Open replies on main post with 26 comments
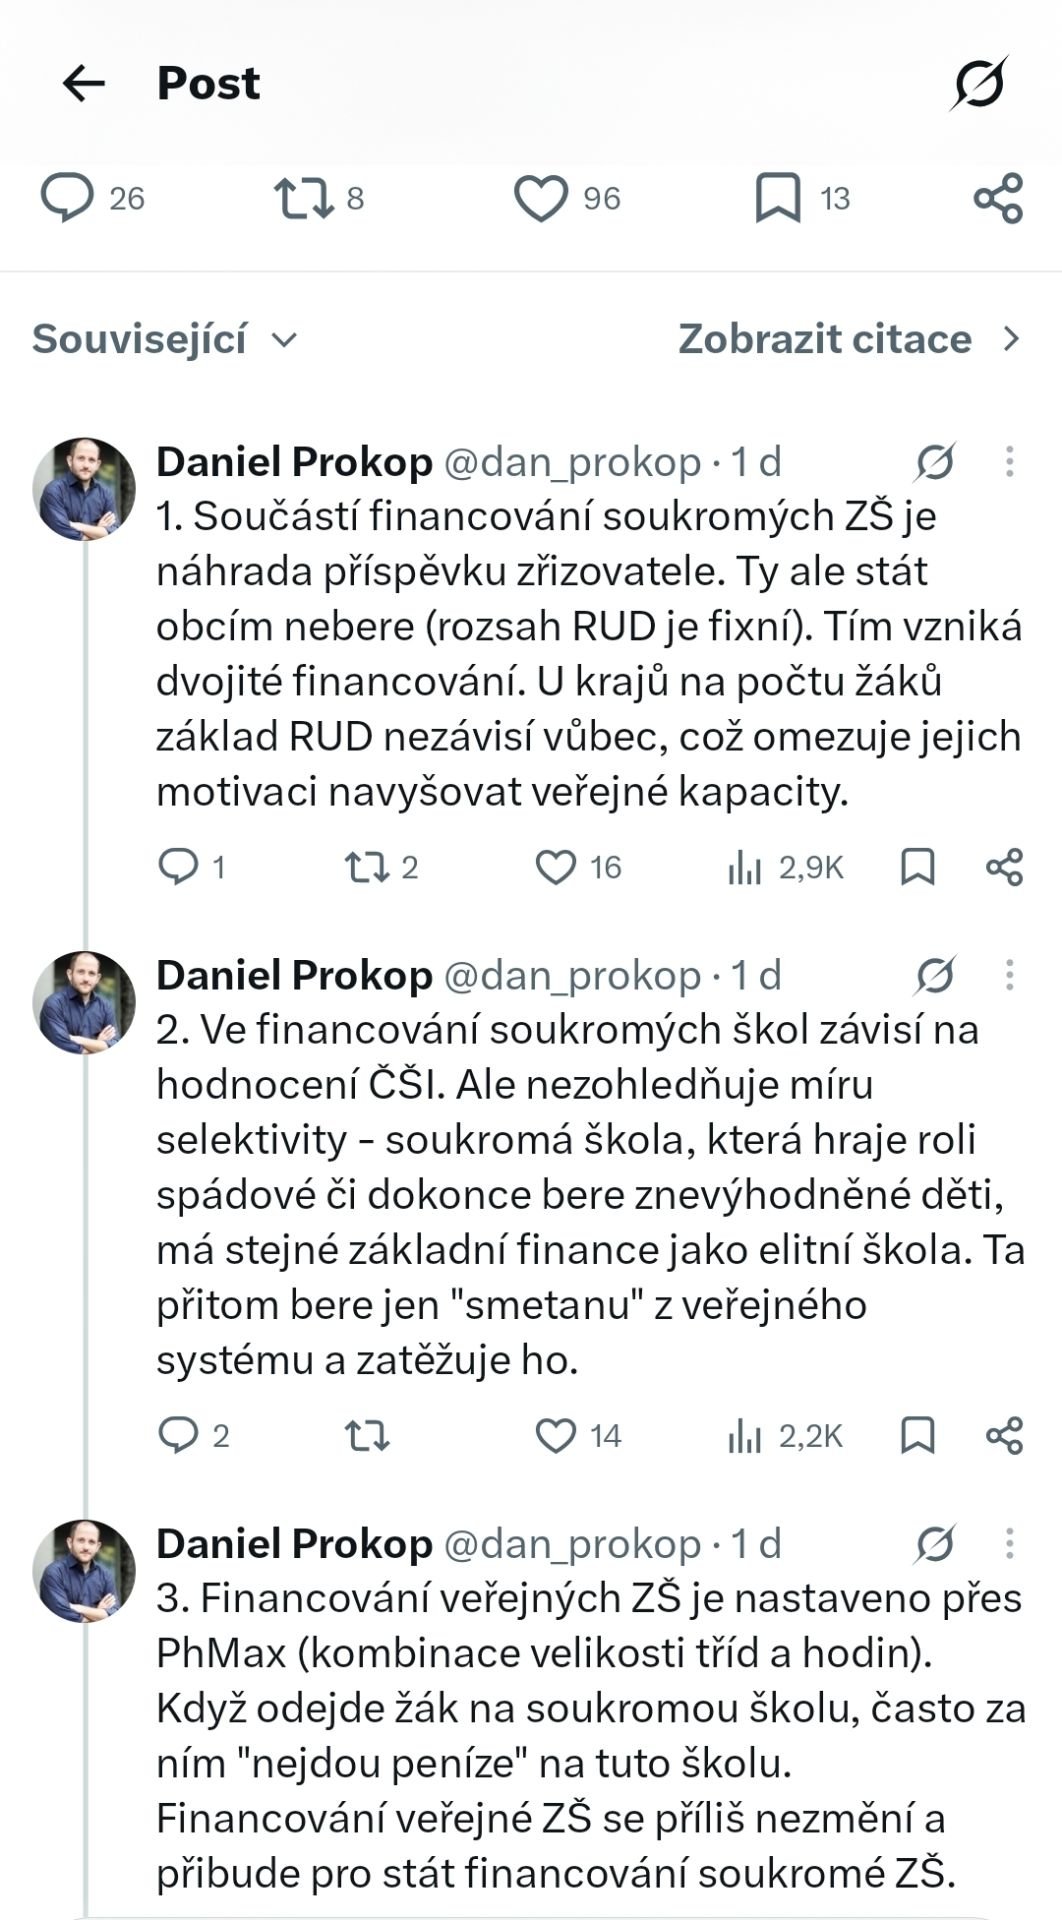1062x1920 pixels. [x=92, y=197]
